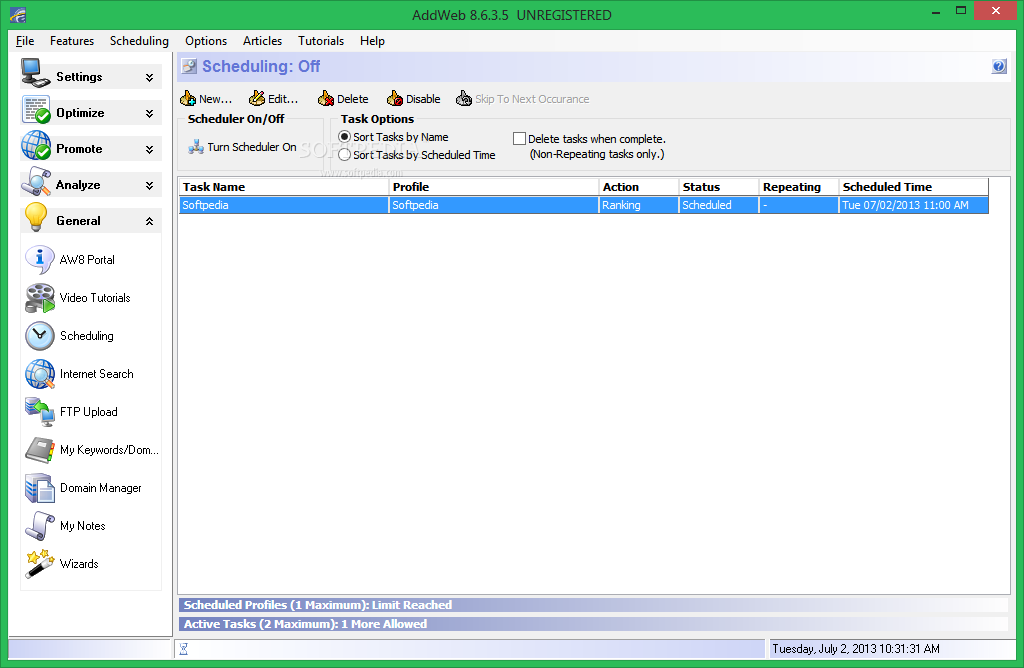1024x668 pixels.
Task: Click the Turn Scheduler On icon
Action: tap(196, 147)
